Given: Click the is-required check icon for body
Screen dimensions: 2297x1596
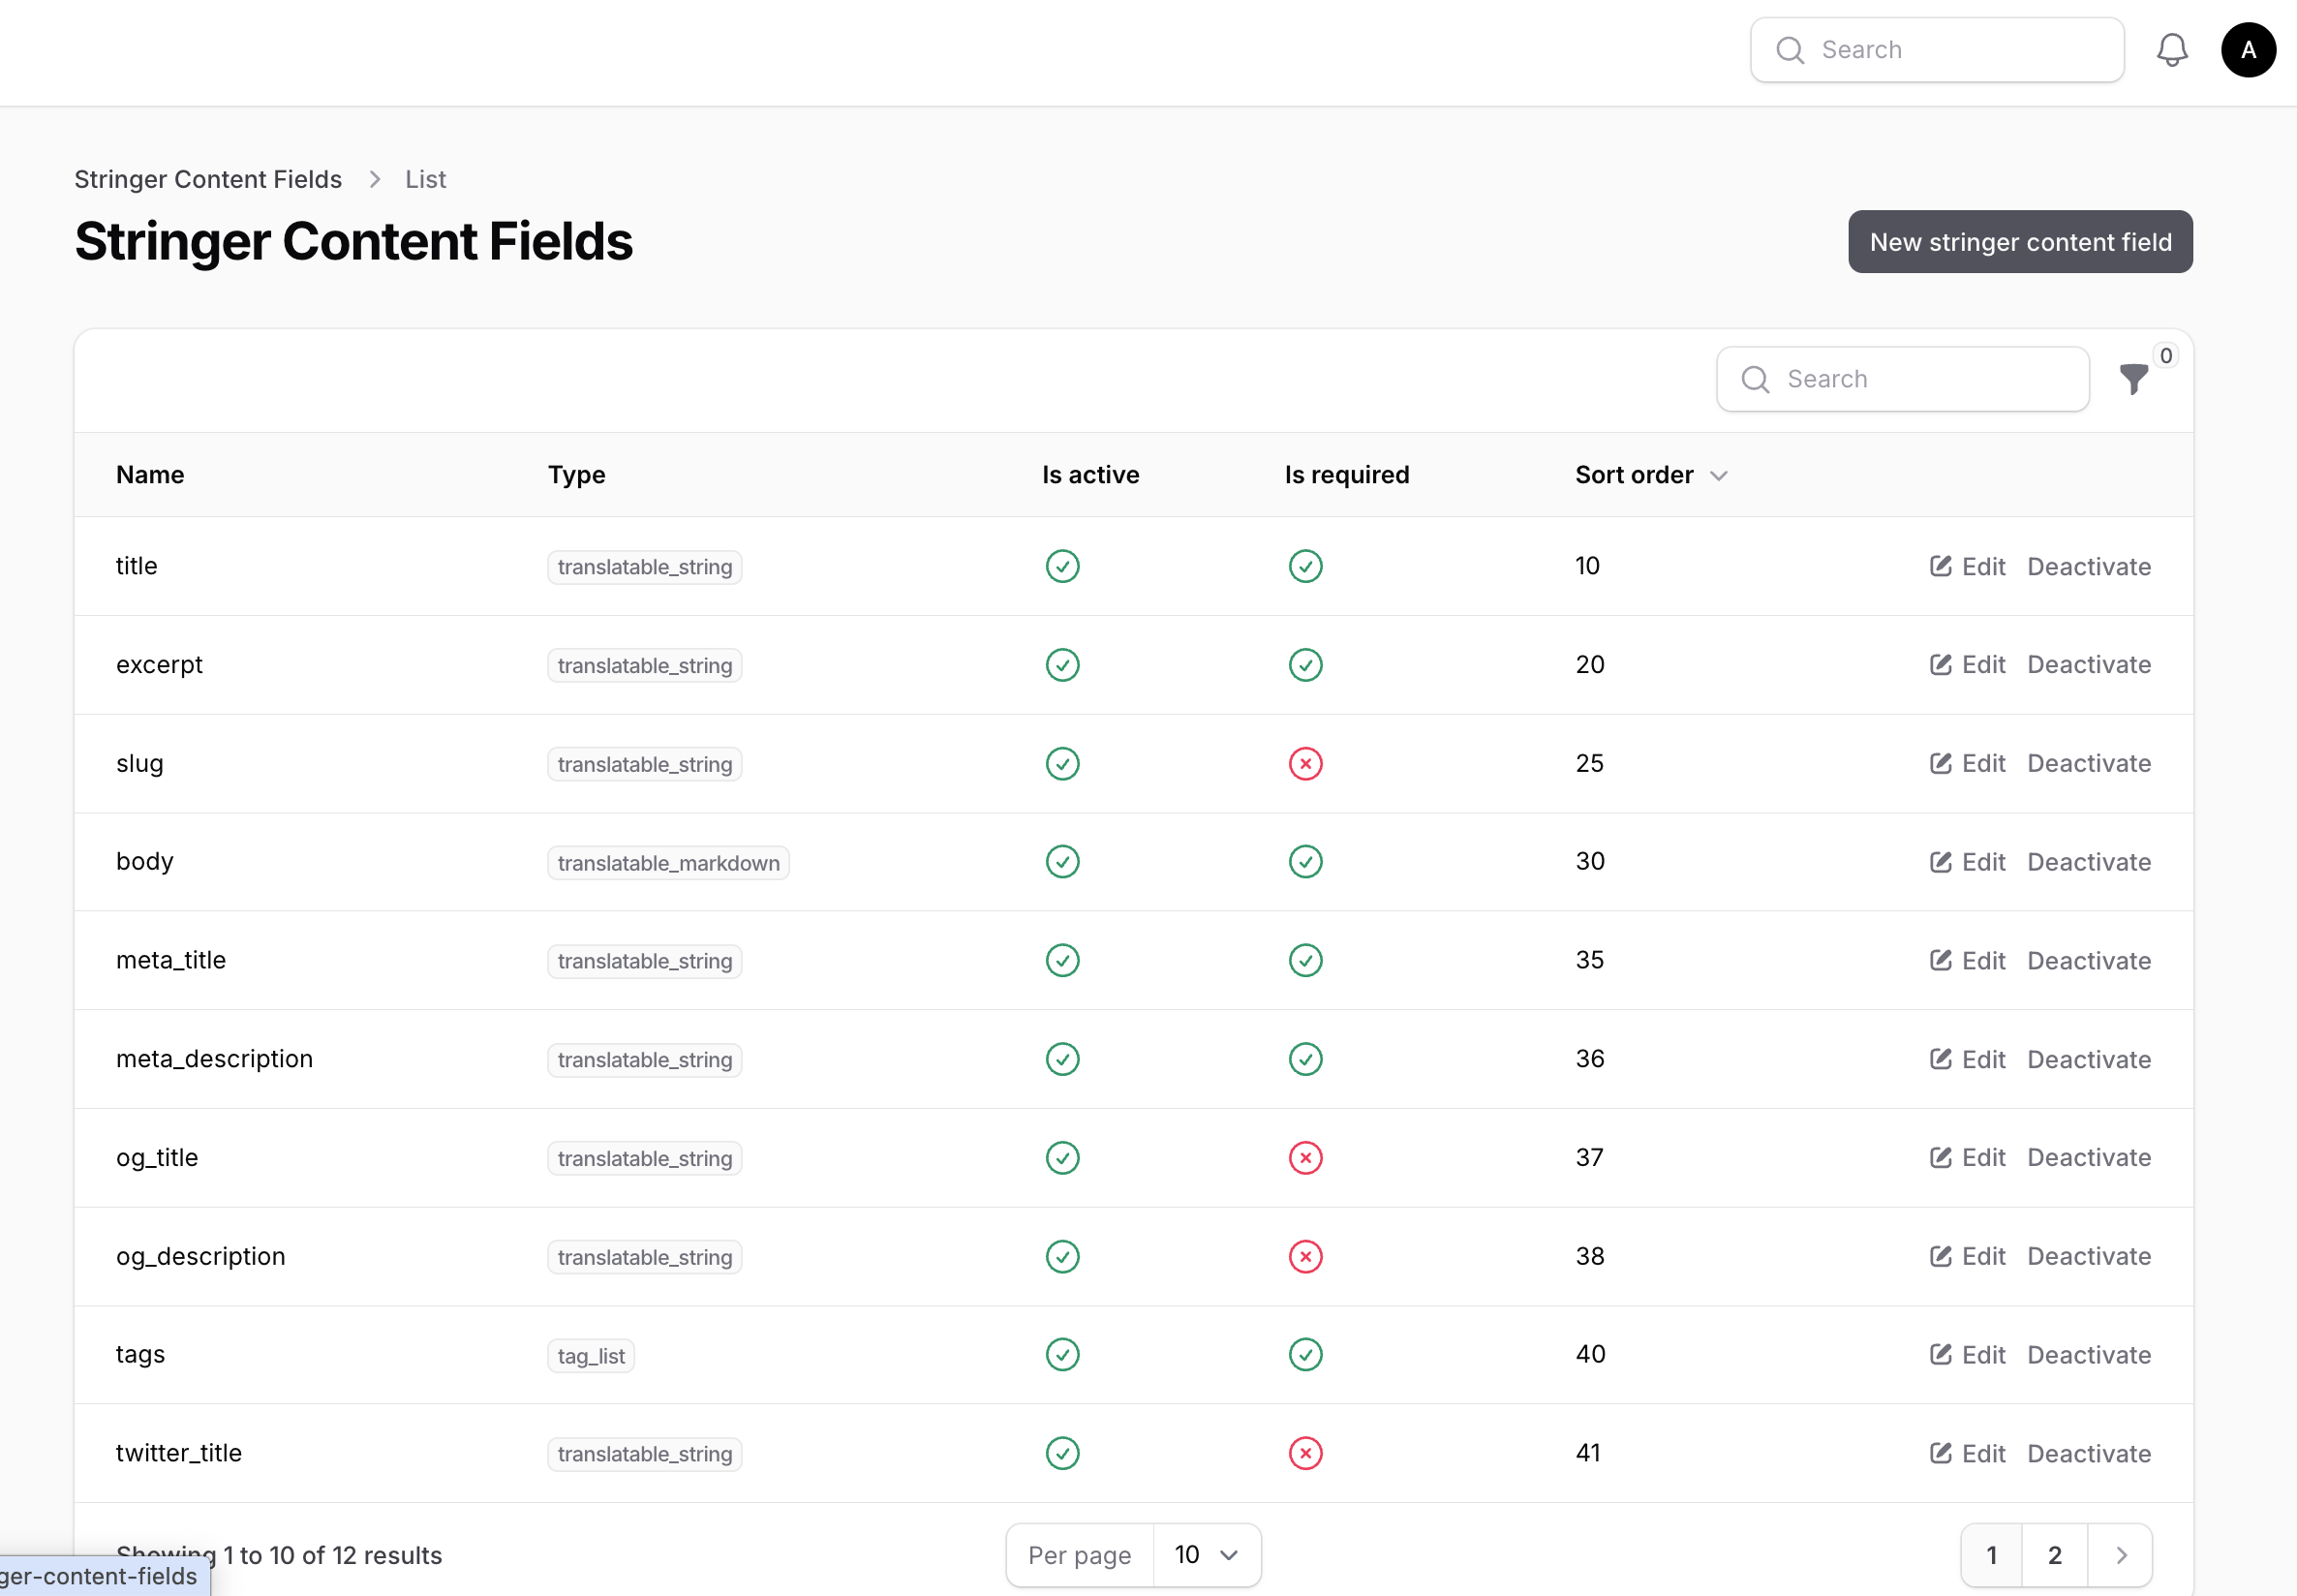Looking at the screenshot, I should coord(1305,862).
